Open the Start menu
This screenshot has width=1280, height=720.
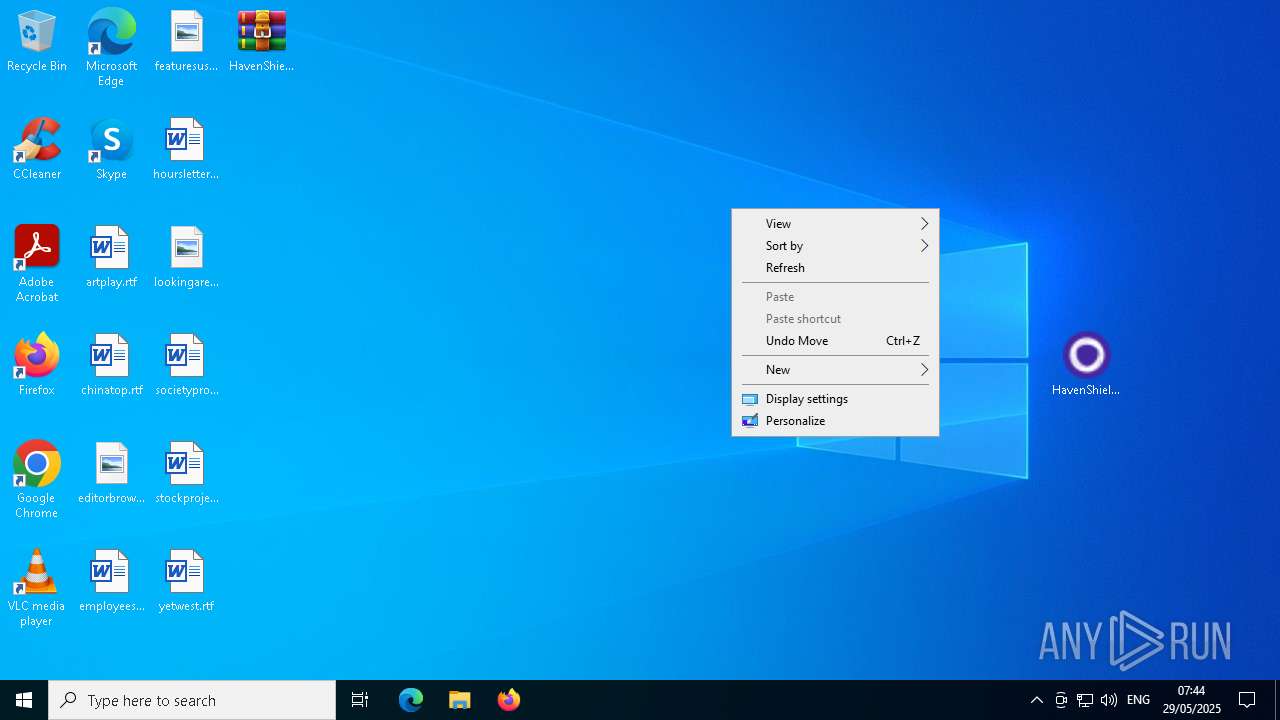pos(24,700)
